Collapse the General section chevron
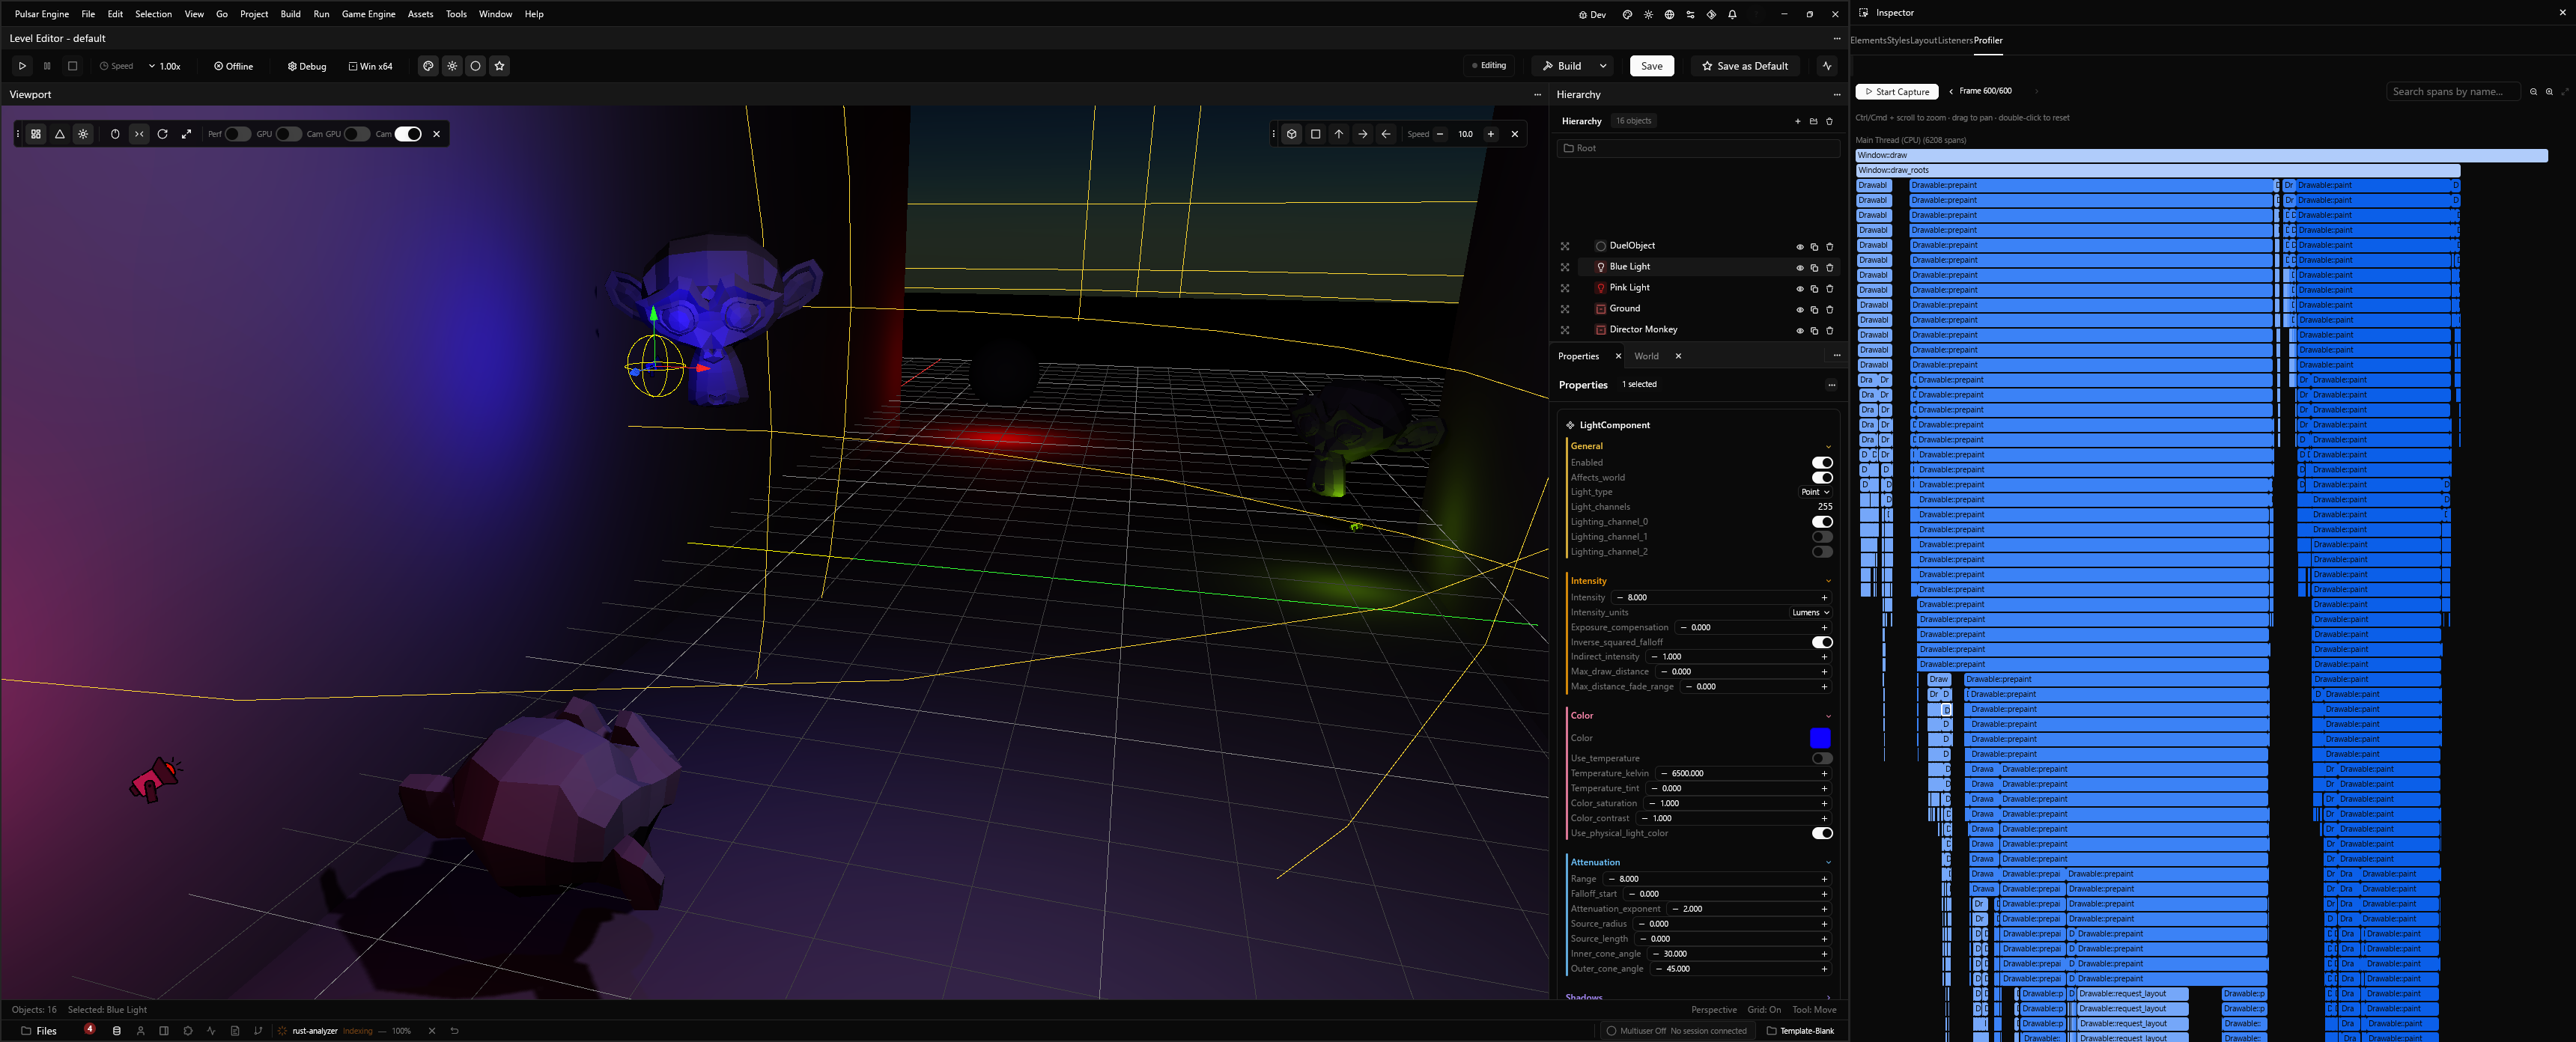Viewport: 2576px width, 1042px height. (1829, 447)
